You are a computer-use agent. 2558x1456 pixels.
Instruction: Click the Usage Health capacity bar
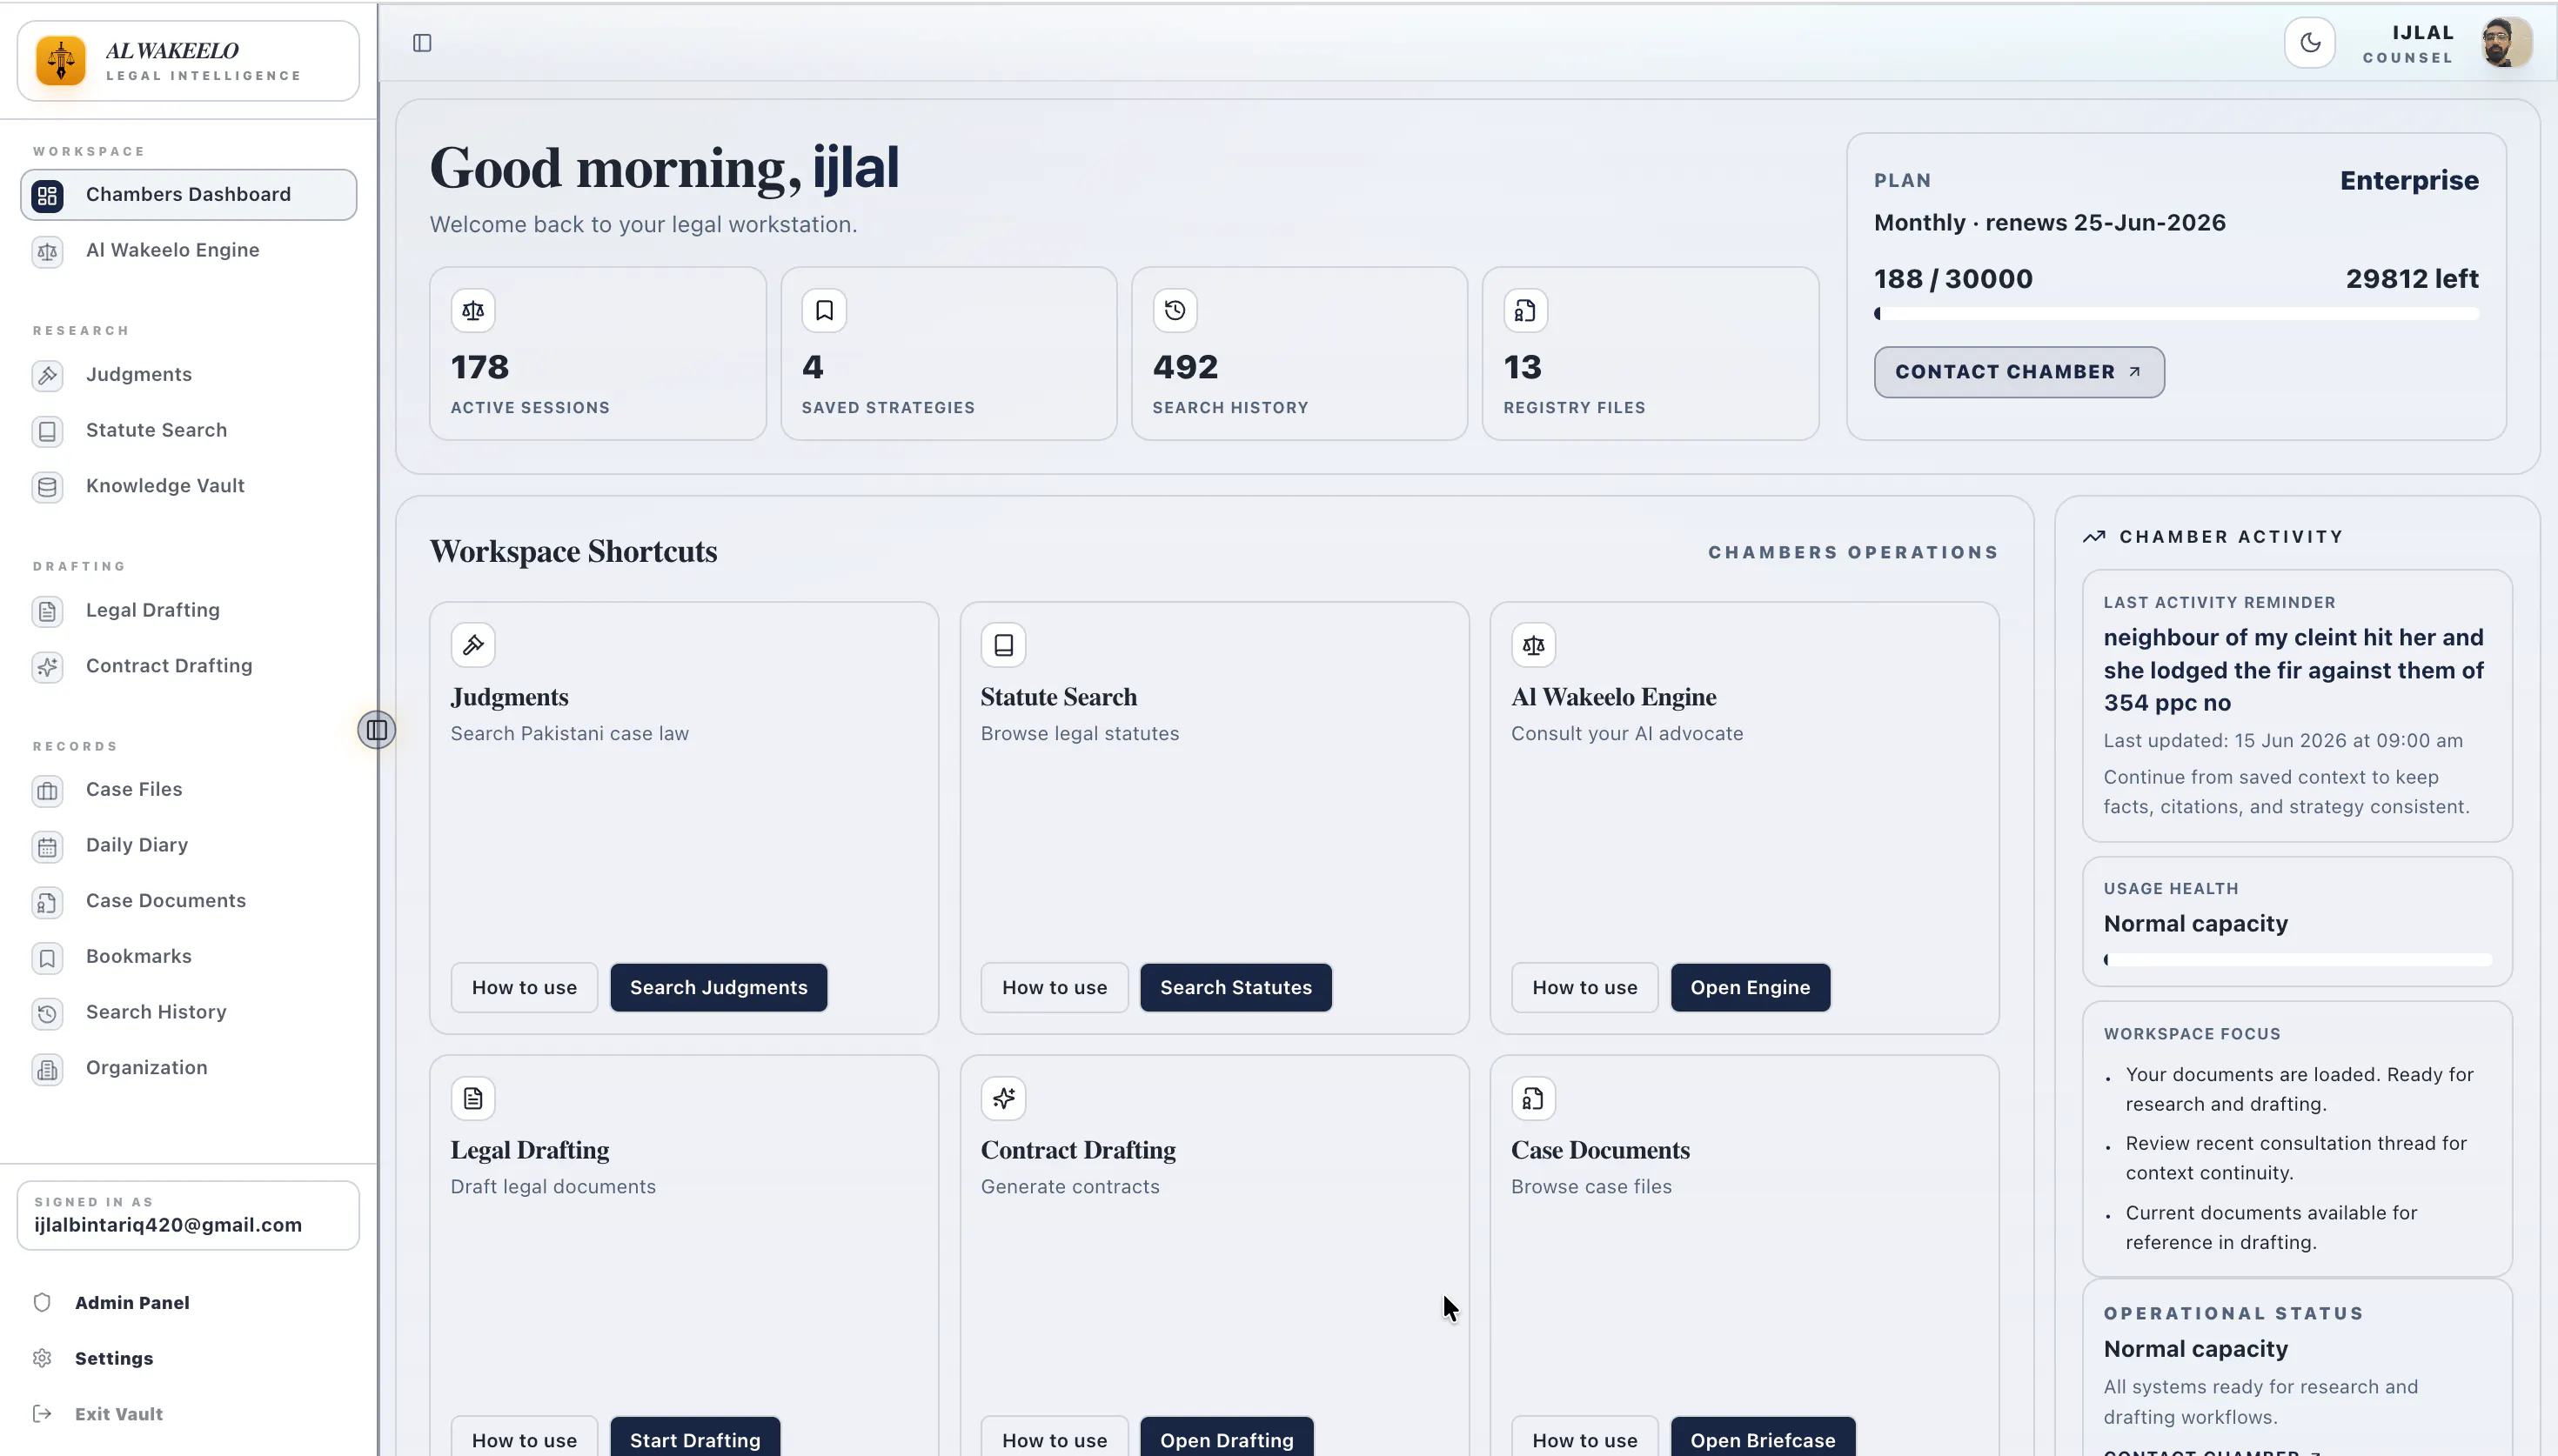pos(2297,960)
